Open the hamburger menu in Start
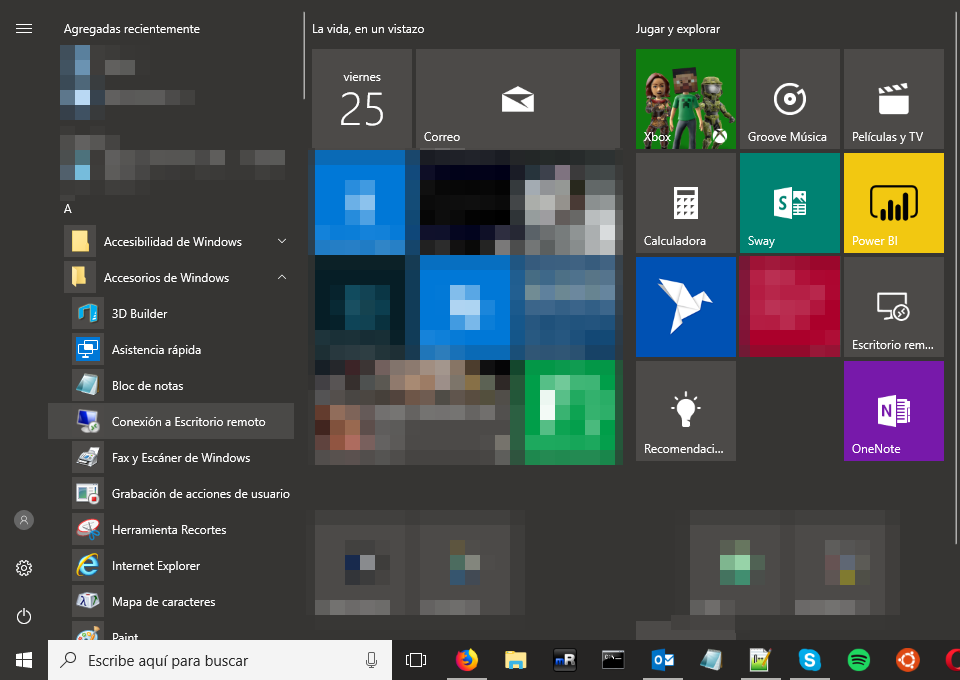The height and width of the screenshot is (680, 960). (x=24, y=29)
